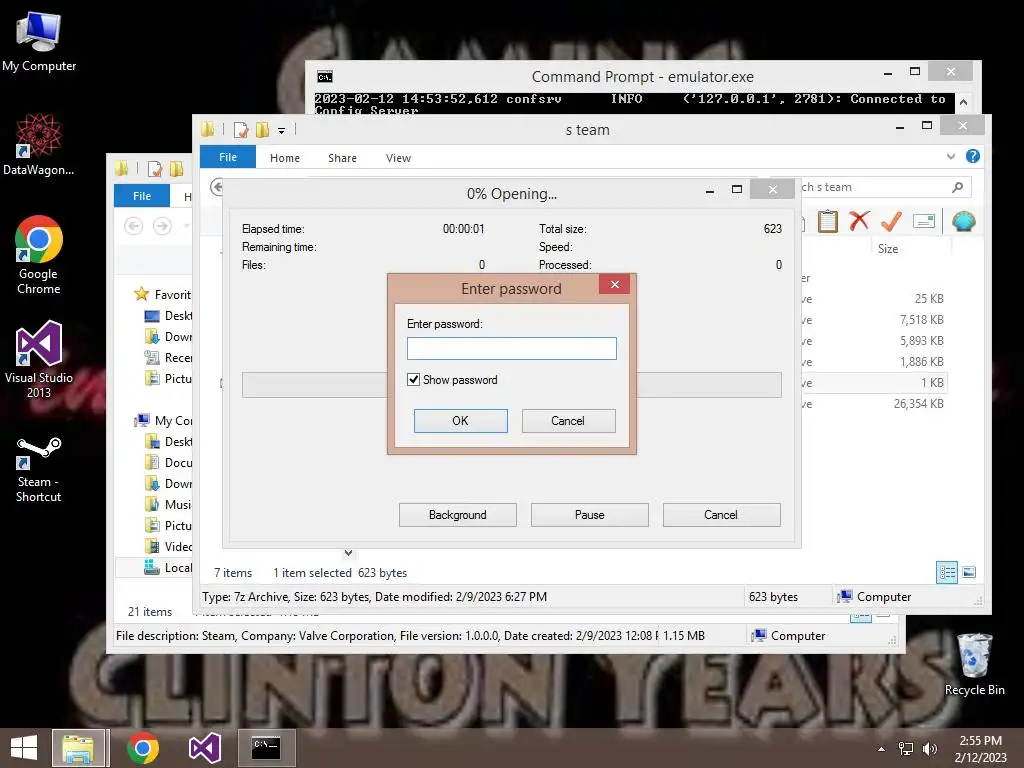Open Visual Studio 2013 desktop shortcut

(x=39, y=359)
